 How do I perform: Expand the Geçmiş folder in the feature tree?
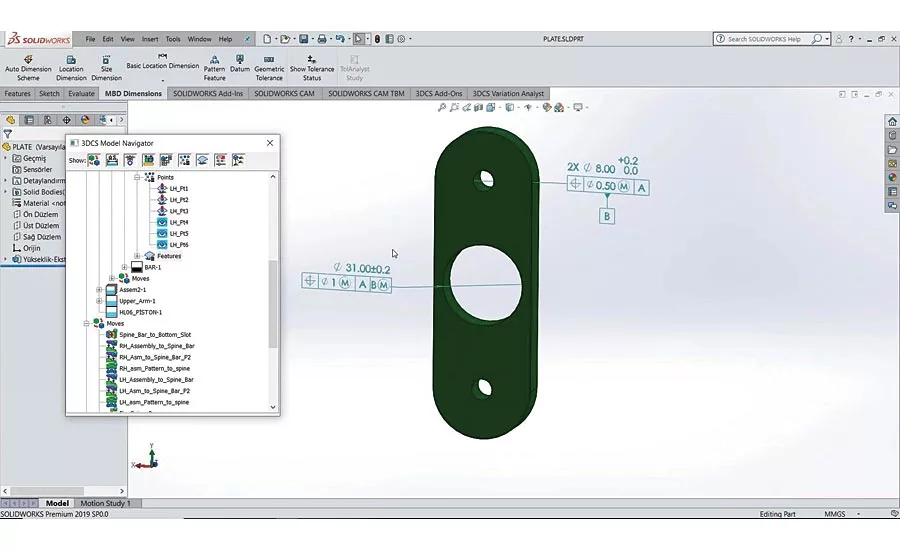click(x=6, y=158)
